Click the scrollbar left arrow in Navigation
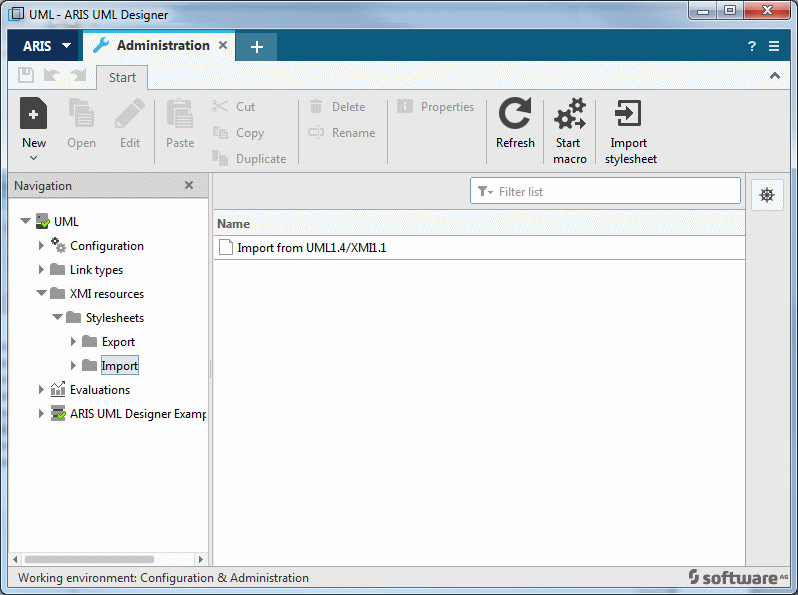Screen dimensions: 798x595 (15, 559)
